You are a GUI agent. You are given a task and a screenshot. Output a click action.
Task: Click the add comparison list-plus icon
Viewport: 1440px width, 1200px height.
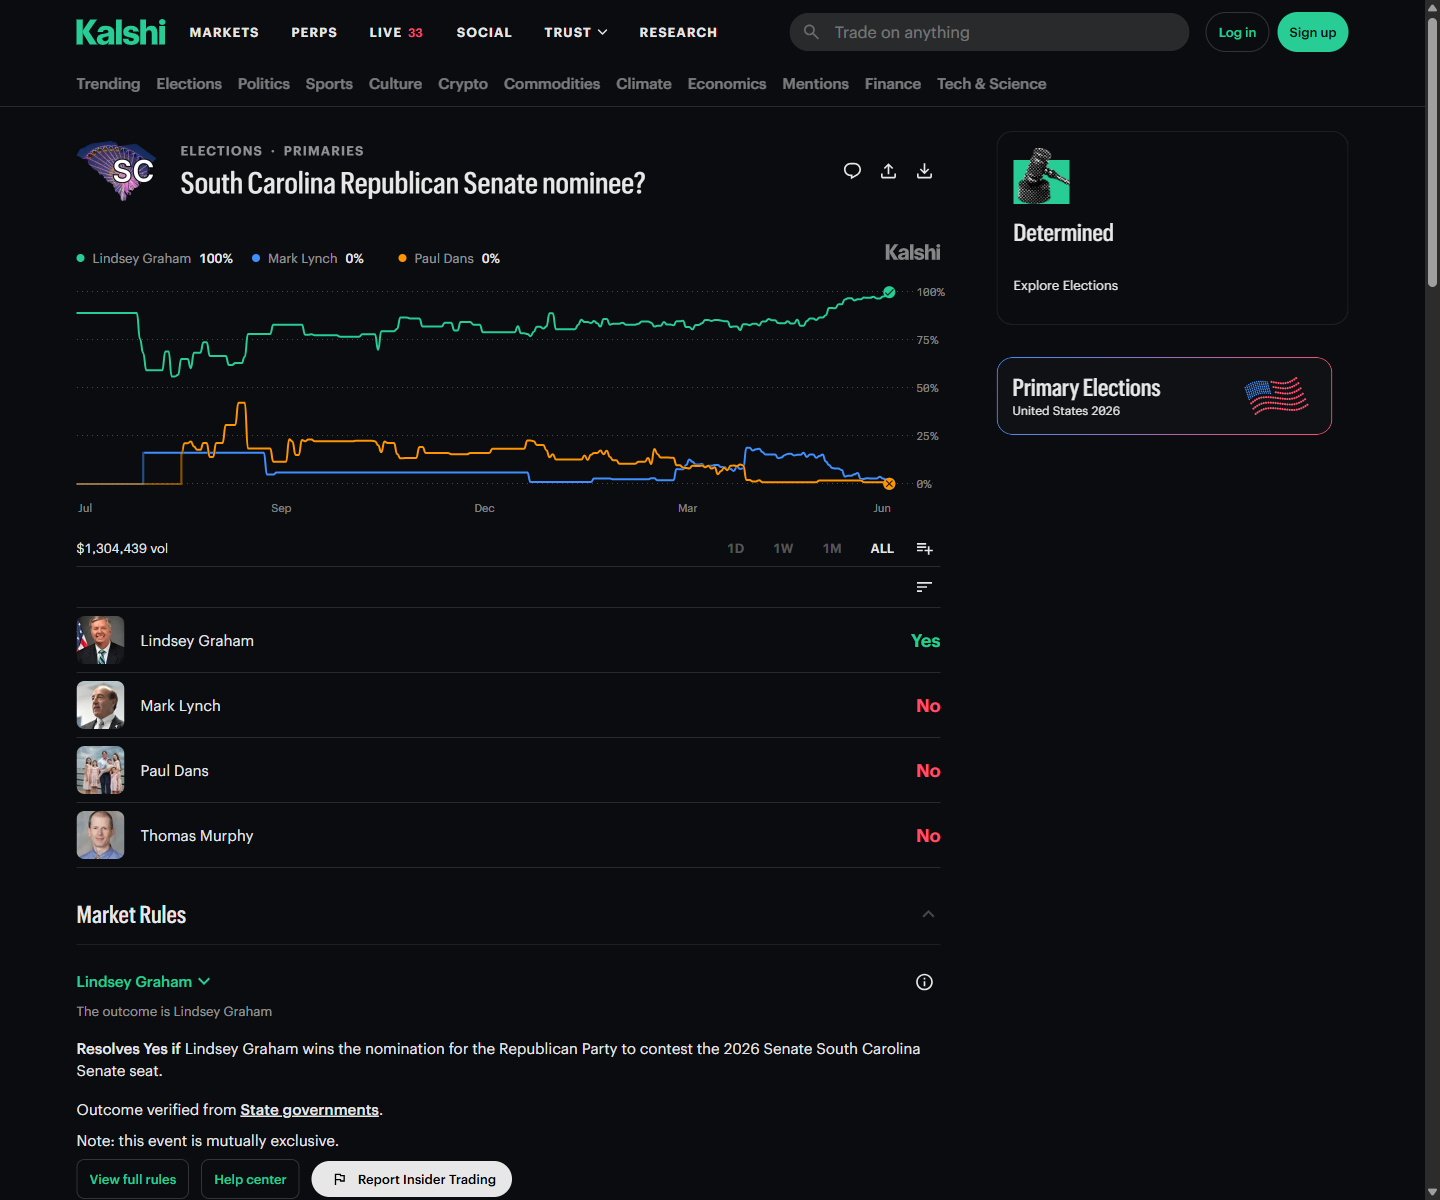(x=924, y=548)
